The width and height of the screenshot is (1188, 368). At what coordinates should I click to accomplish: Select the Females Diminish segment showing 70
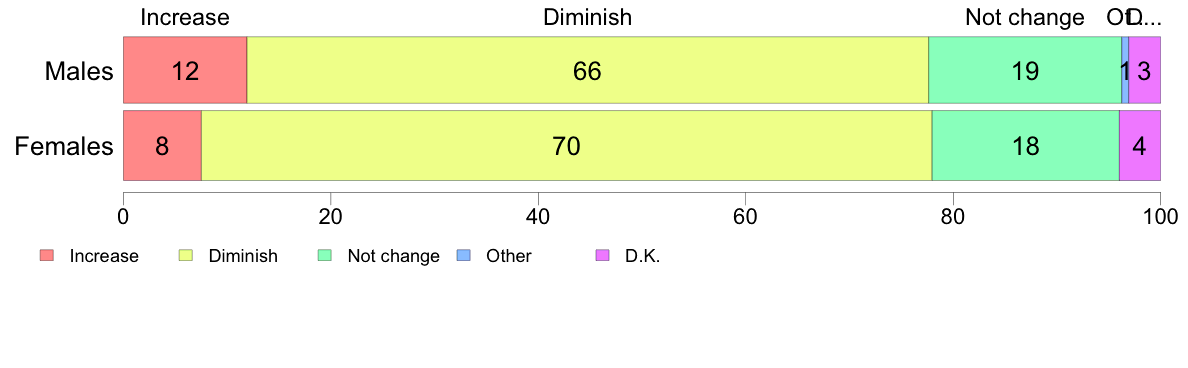567,145
